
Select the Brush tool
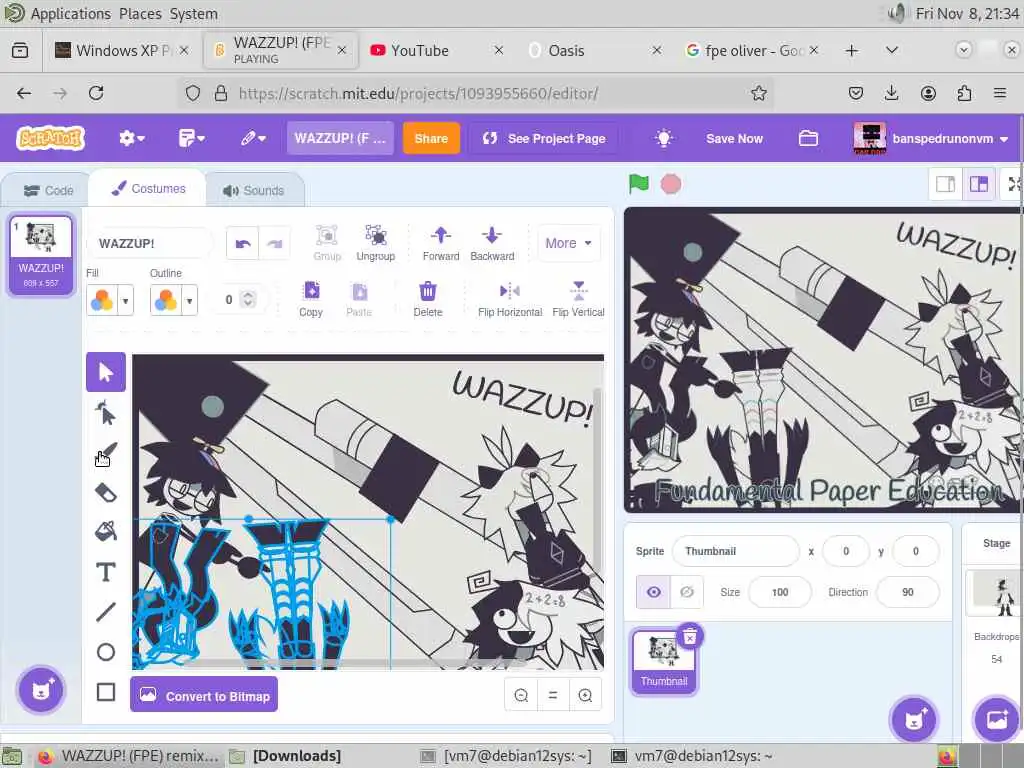tap(106, 453)
